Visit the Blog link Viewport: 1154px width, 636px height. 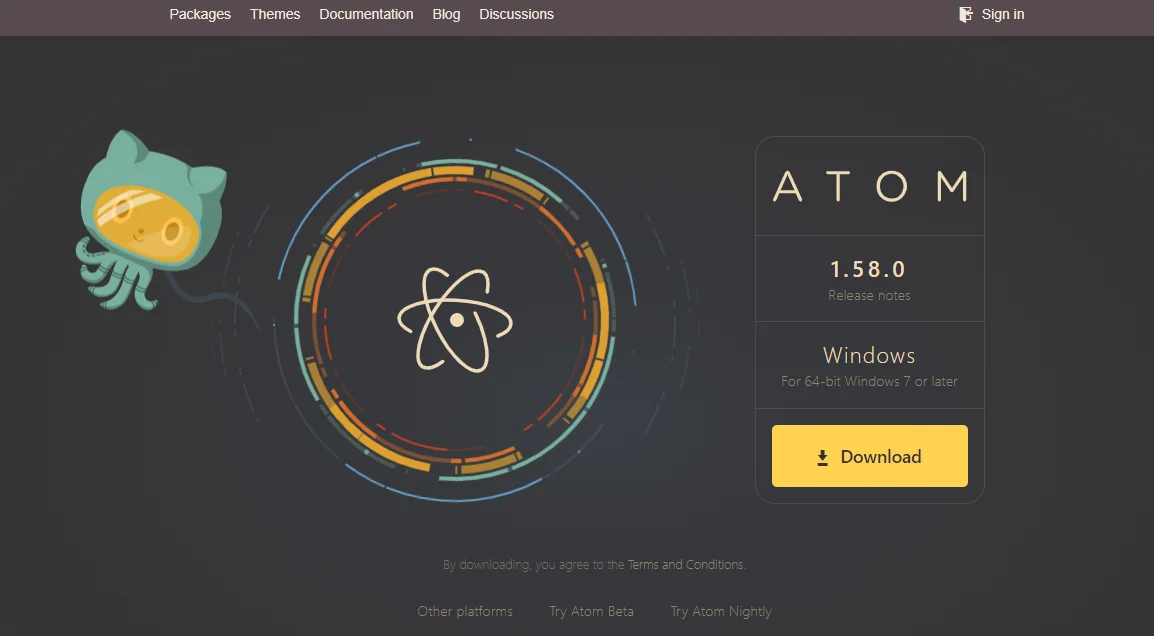click(x=446, y=14)
